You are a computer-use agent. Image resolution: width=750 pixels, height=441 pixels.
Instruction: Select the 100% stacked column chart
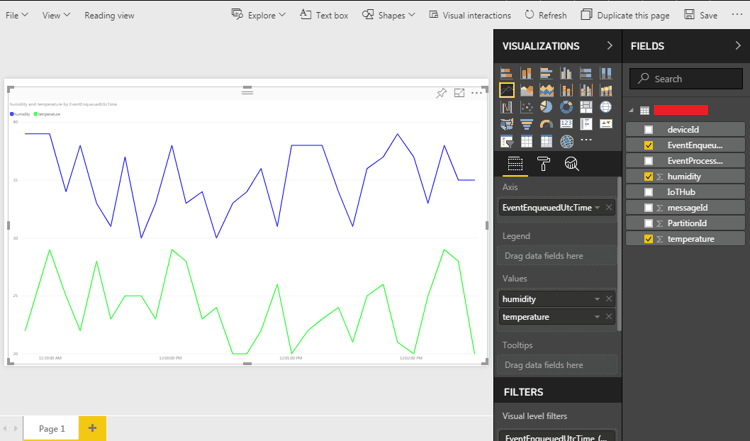606,73
